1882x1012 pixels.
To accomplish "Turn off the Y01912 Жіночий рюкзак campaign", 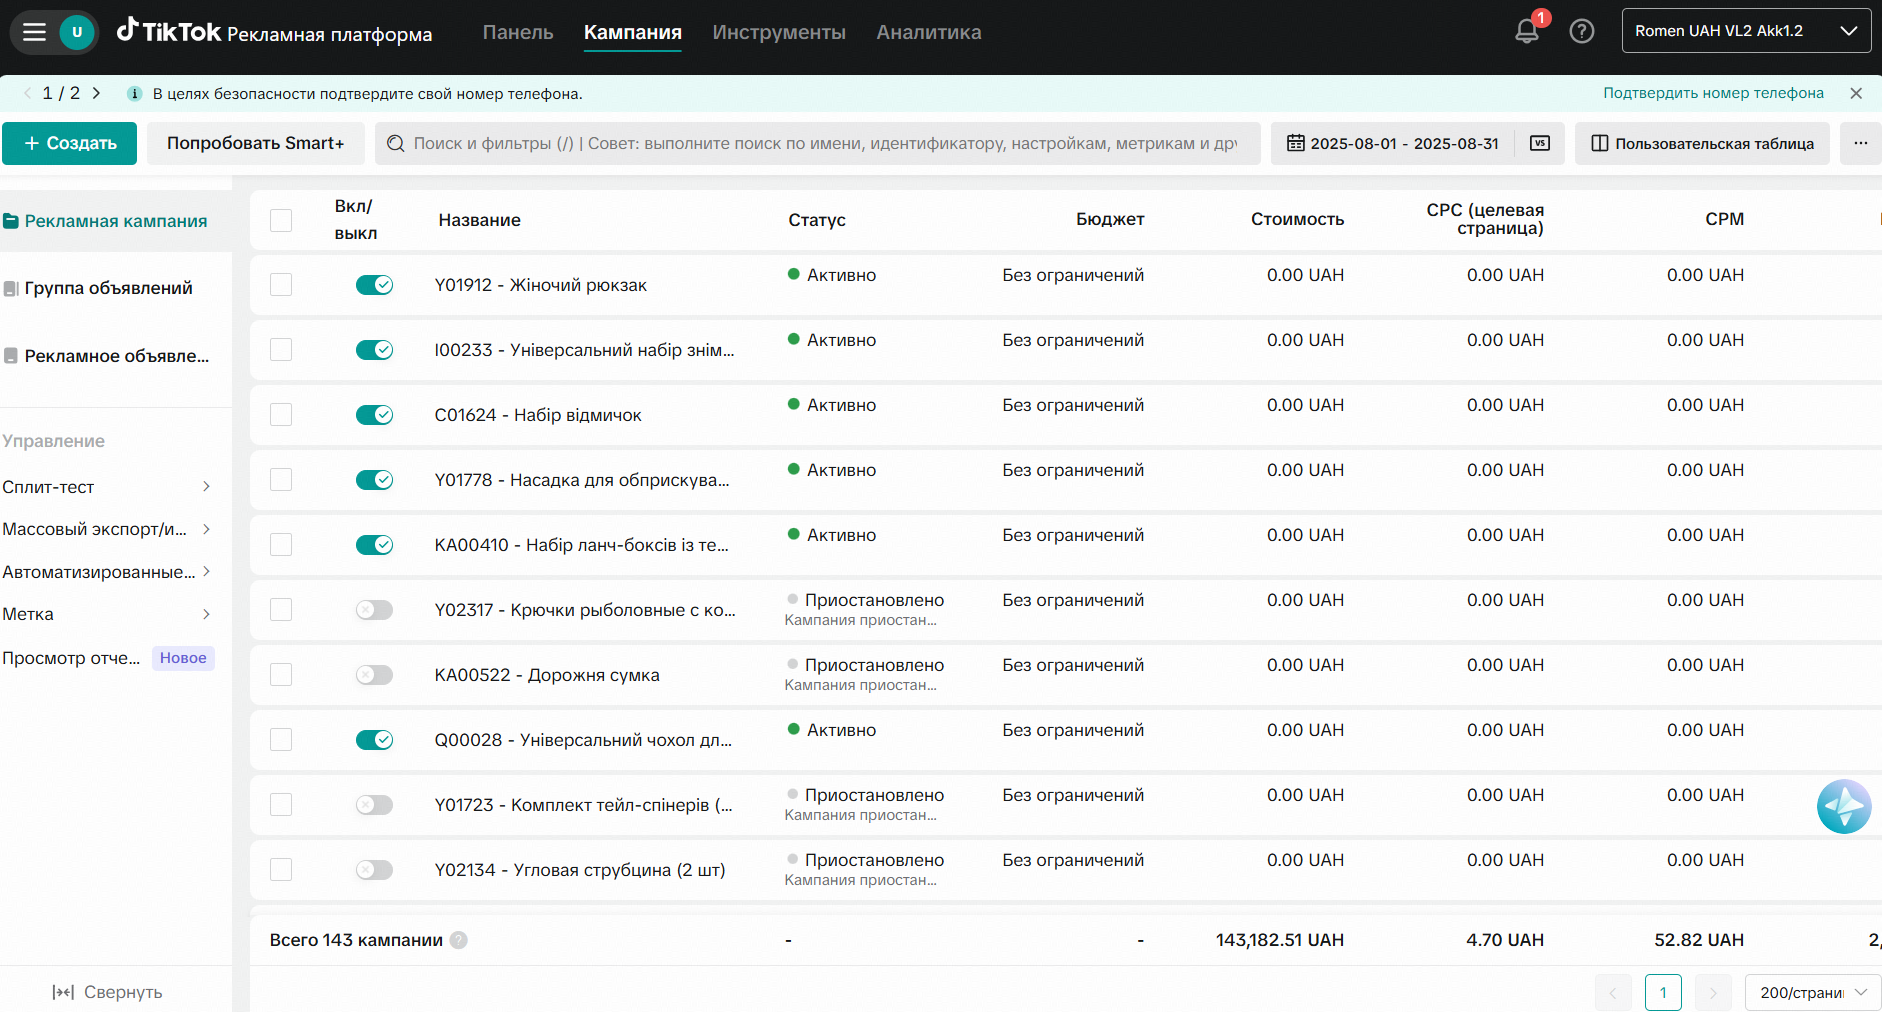I will pos(374,285).
